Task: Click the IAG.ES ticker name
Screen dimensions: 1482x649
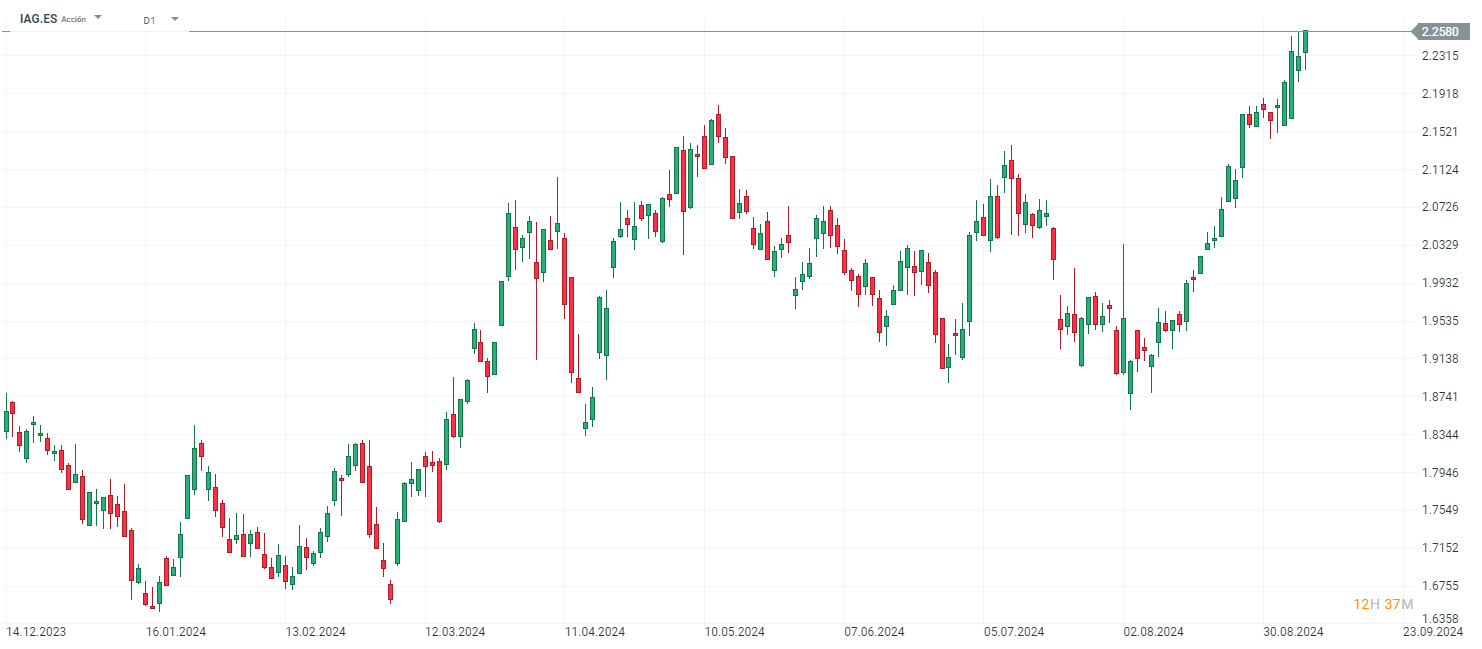Action: click(x=38, y=19)
